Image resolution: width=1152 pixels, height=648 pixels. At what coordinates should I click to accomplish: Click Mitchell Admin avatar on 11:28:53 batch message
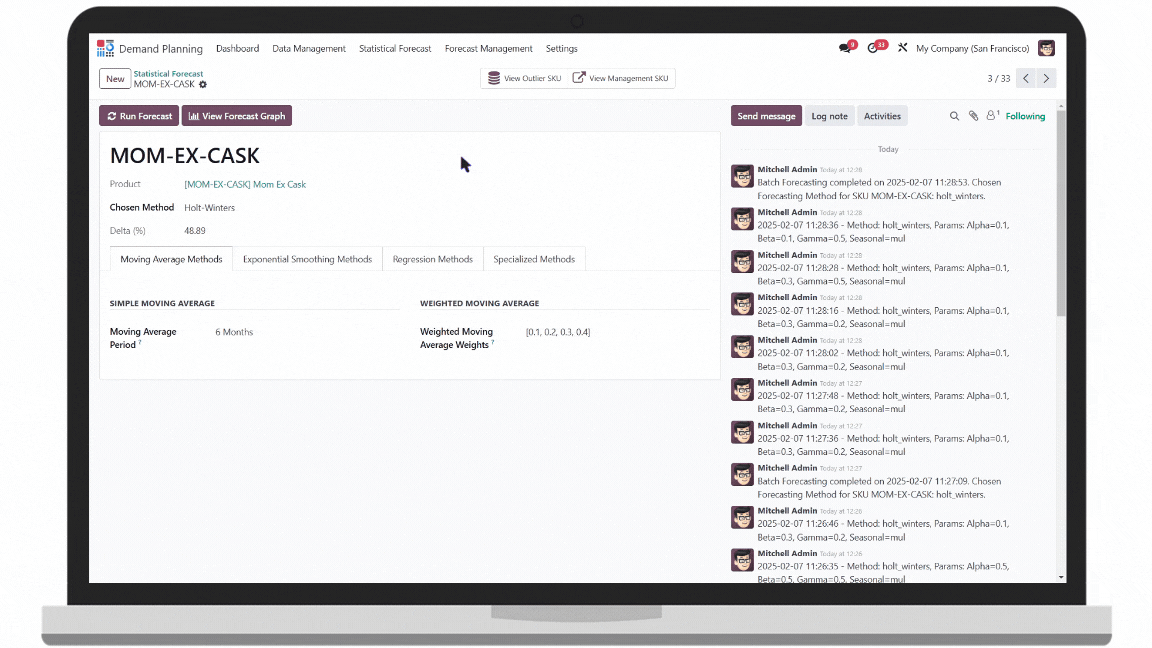coord(742,176)
